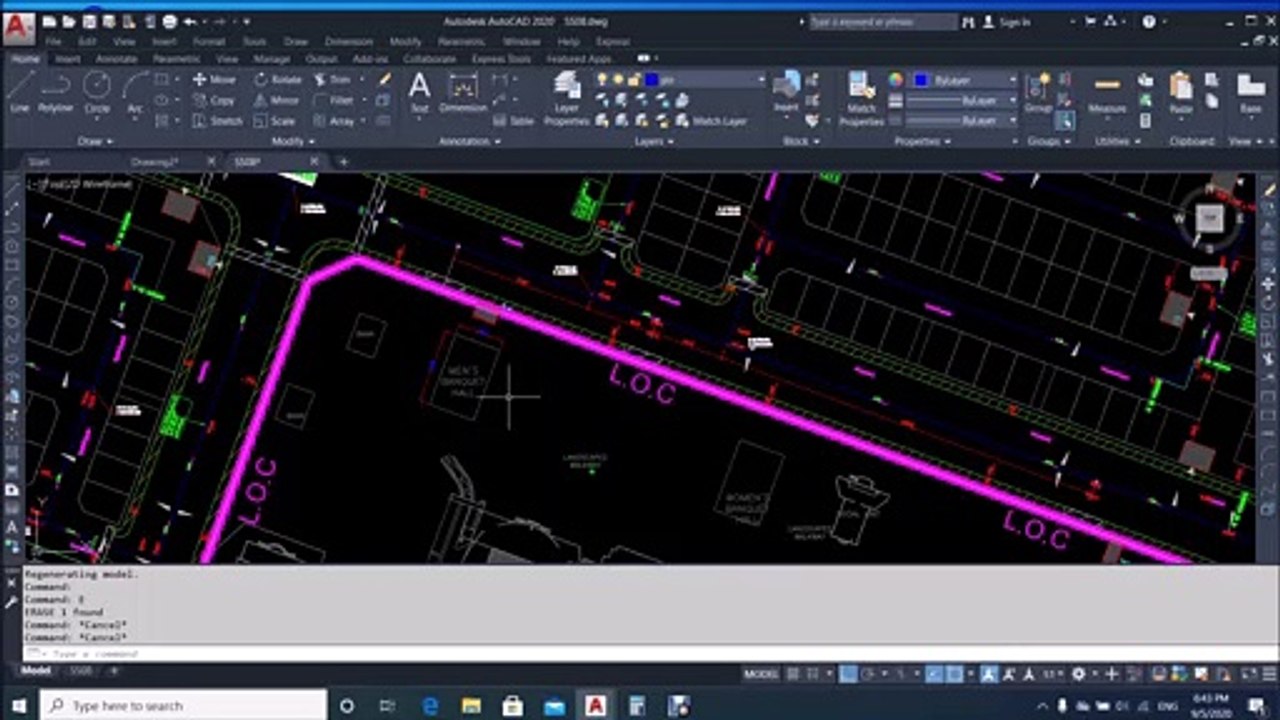Activate the Trim command
The width and height of the screenshot is (1280, 720).
click(x=332, y=79)
